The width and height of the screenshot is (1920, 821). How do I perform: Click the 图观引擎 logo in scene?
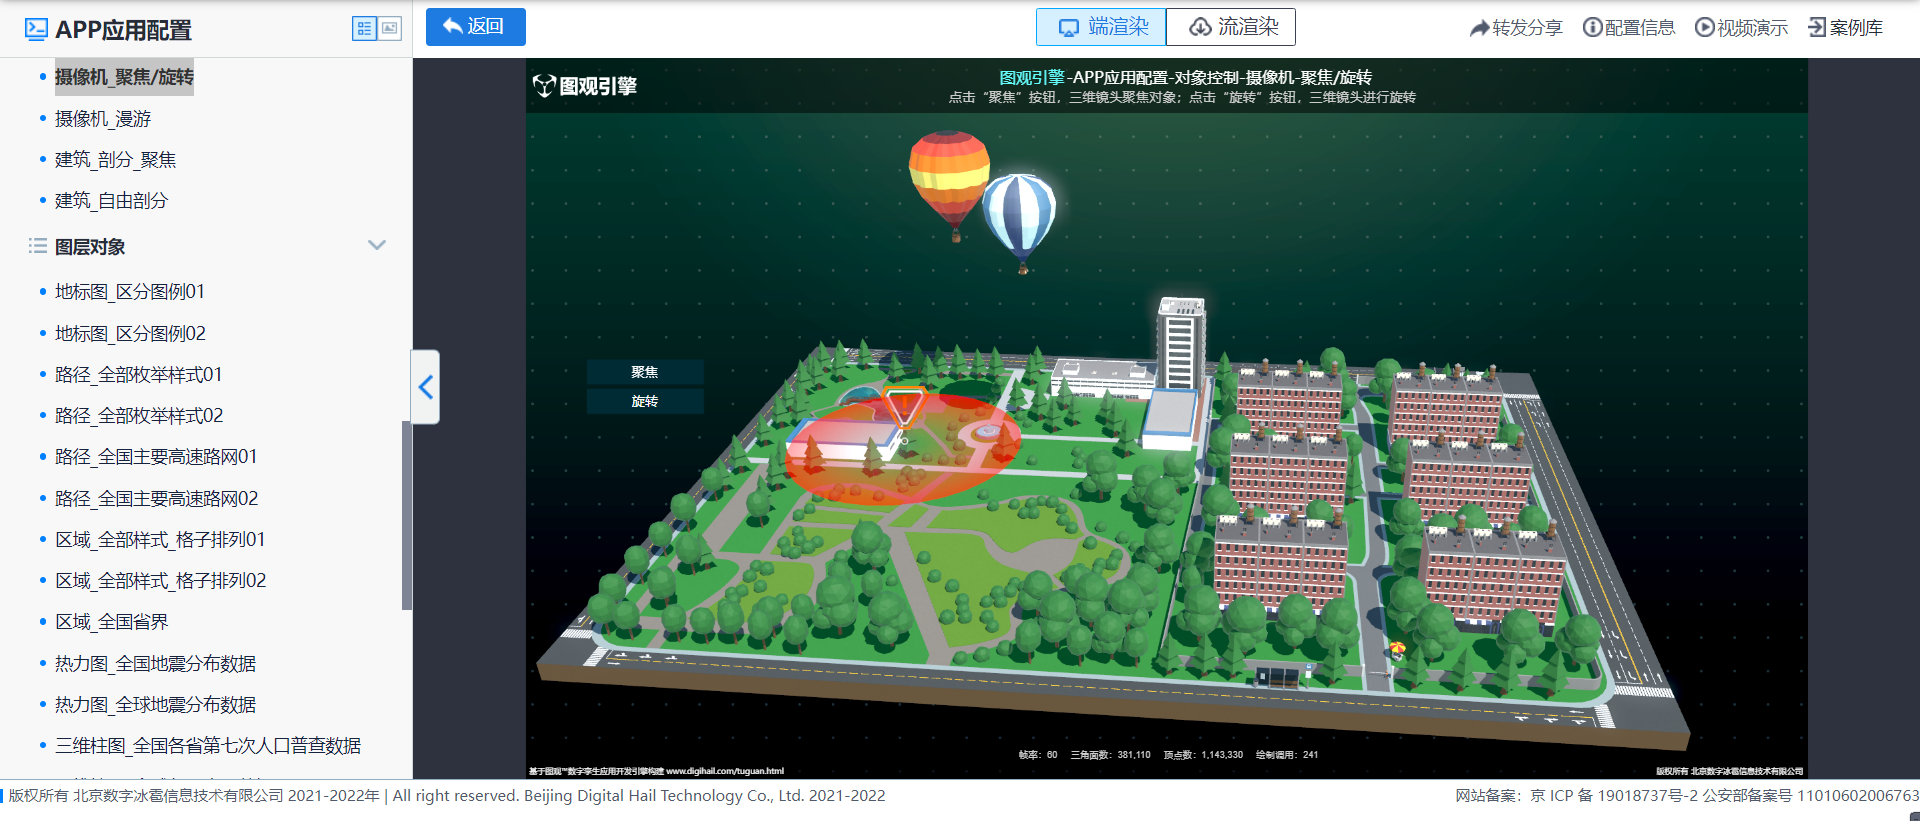tap(585, 86)
